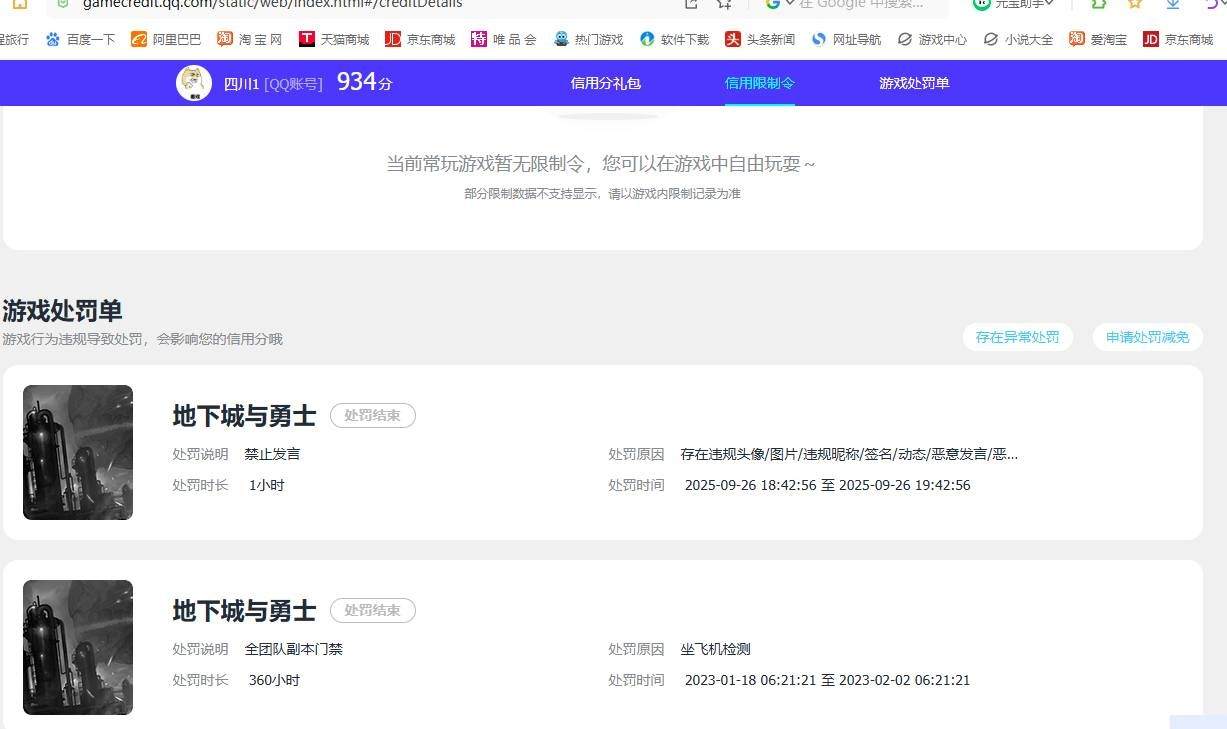This screenshot has width=1227, height=729.
Task: Click the 全团队副本门禁 penalty description
Action: pos(293,649)
